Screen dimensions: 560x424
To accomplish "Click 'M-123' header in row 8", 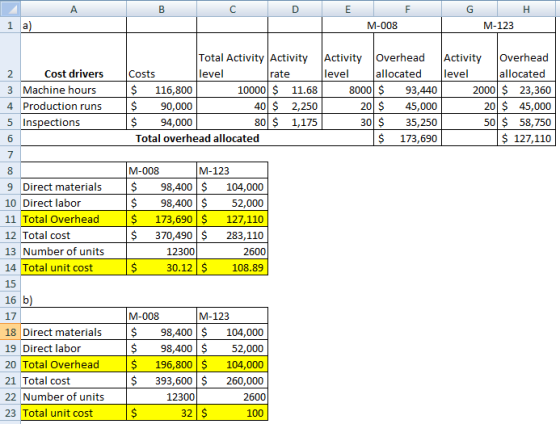I will coord(232,170).
